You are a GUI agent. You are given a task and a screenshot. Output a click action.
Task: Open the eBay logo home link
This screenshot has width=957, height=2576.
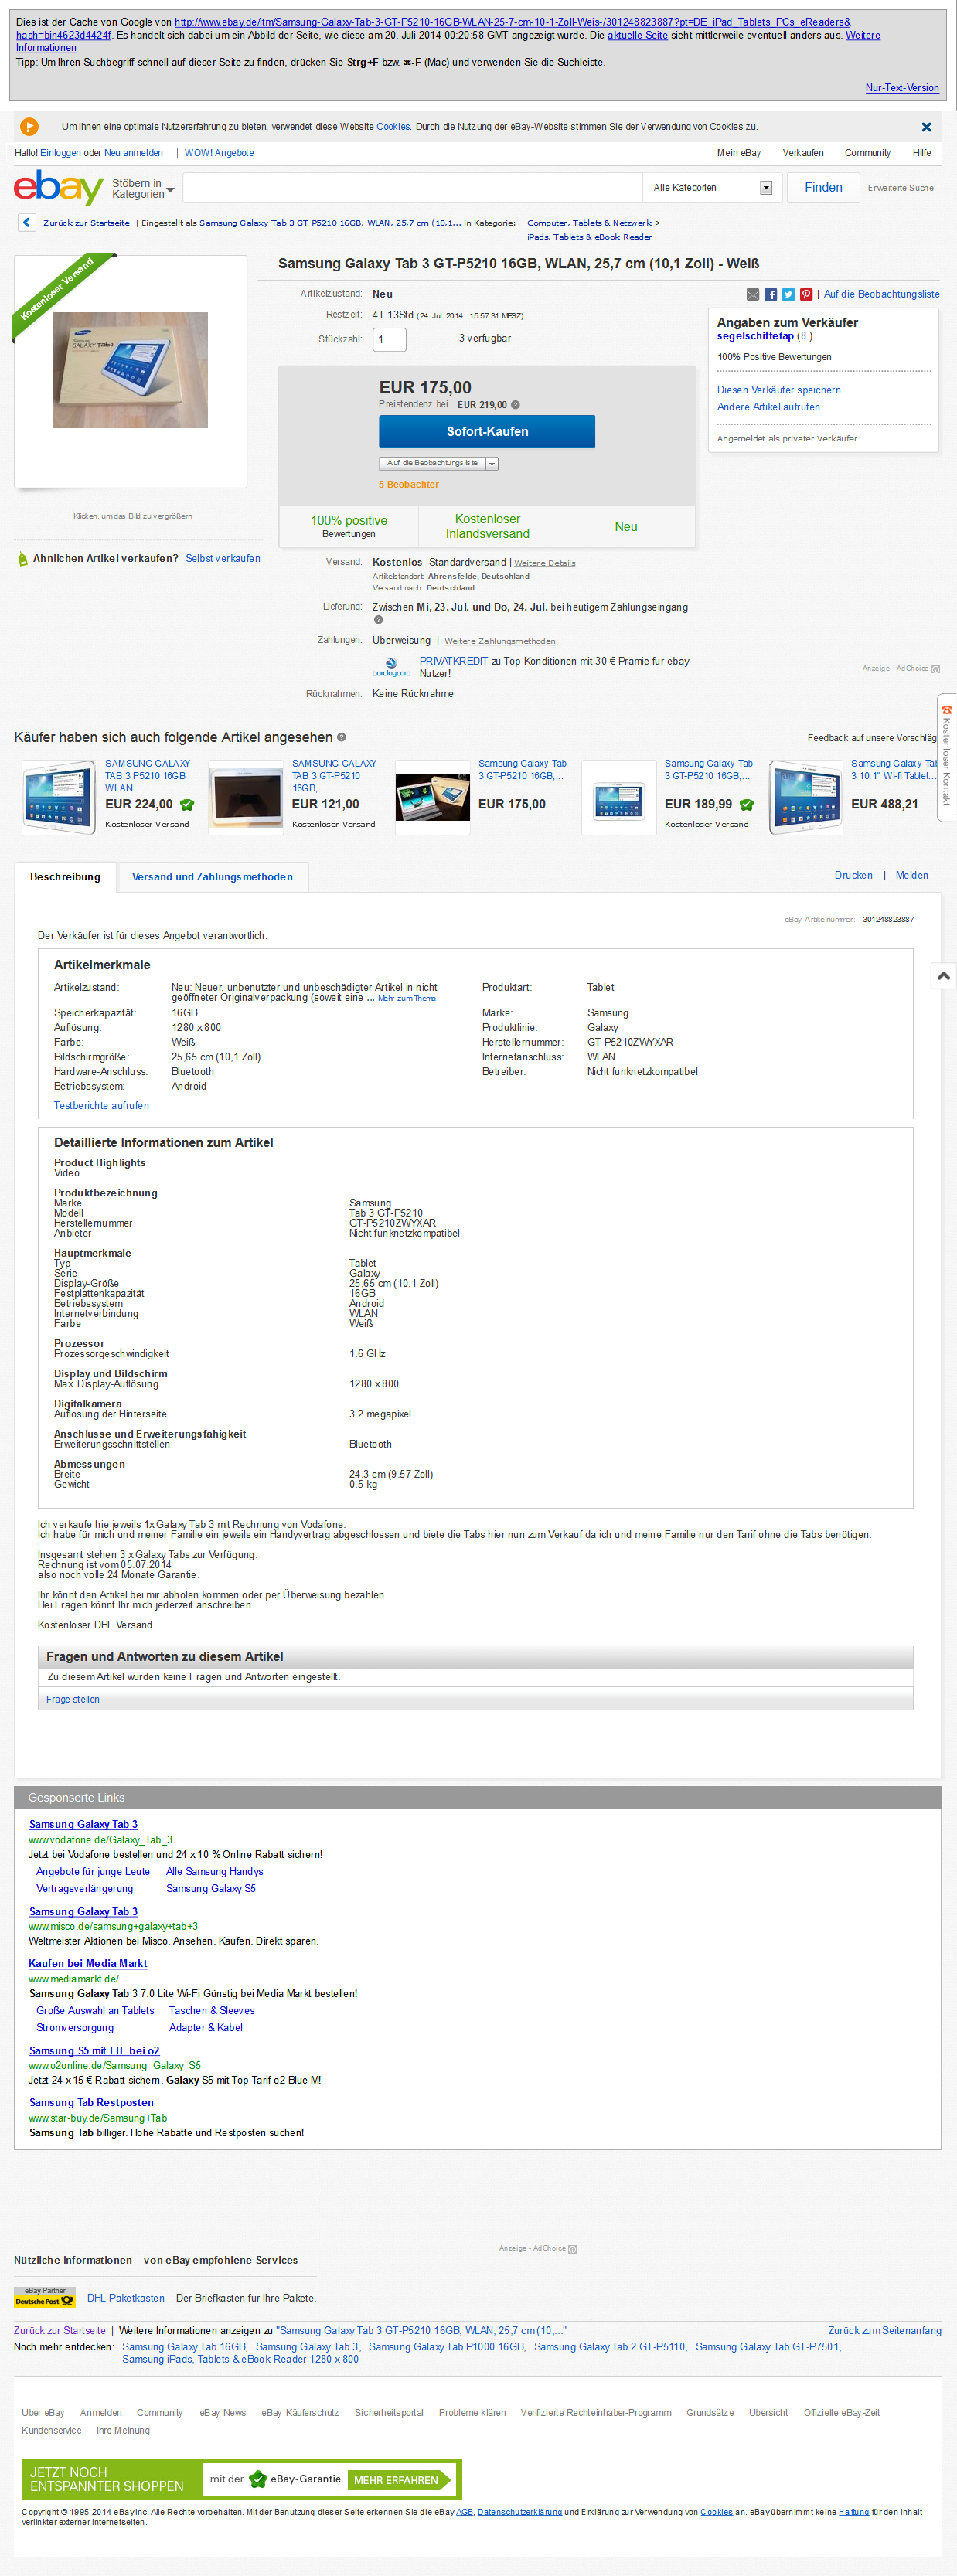point(58,187)
